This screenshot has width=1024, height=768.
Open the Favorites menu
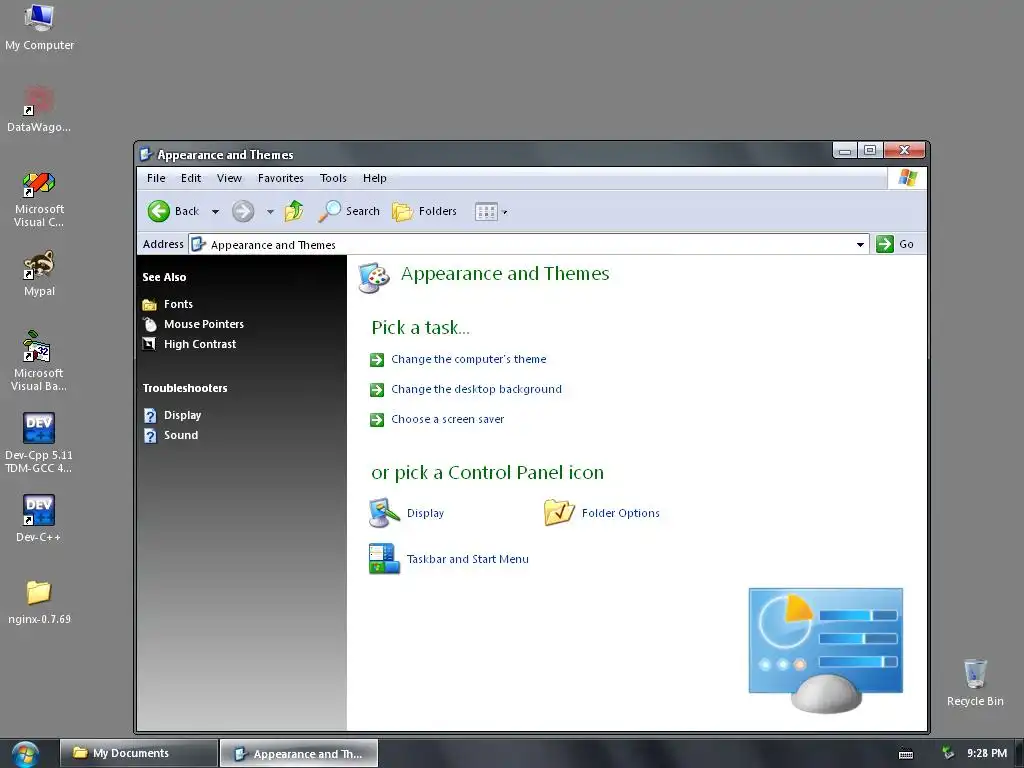(281, 178)
